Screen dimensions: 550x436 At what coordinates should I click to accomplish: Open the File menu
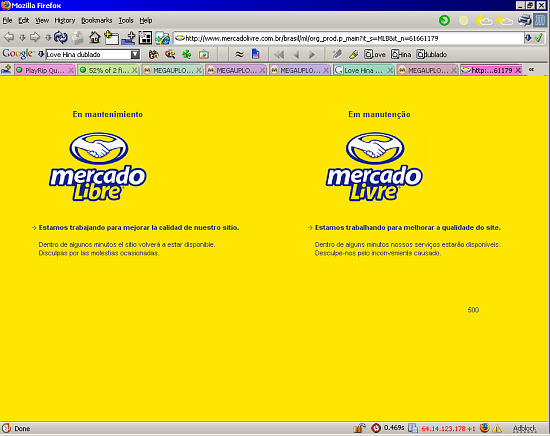(7, 20)
